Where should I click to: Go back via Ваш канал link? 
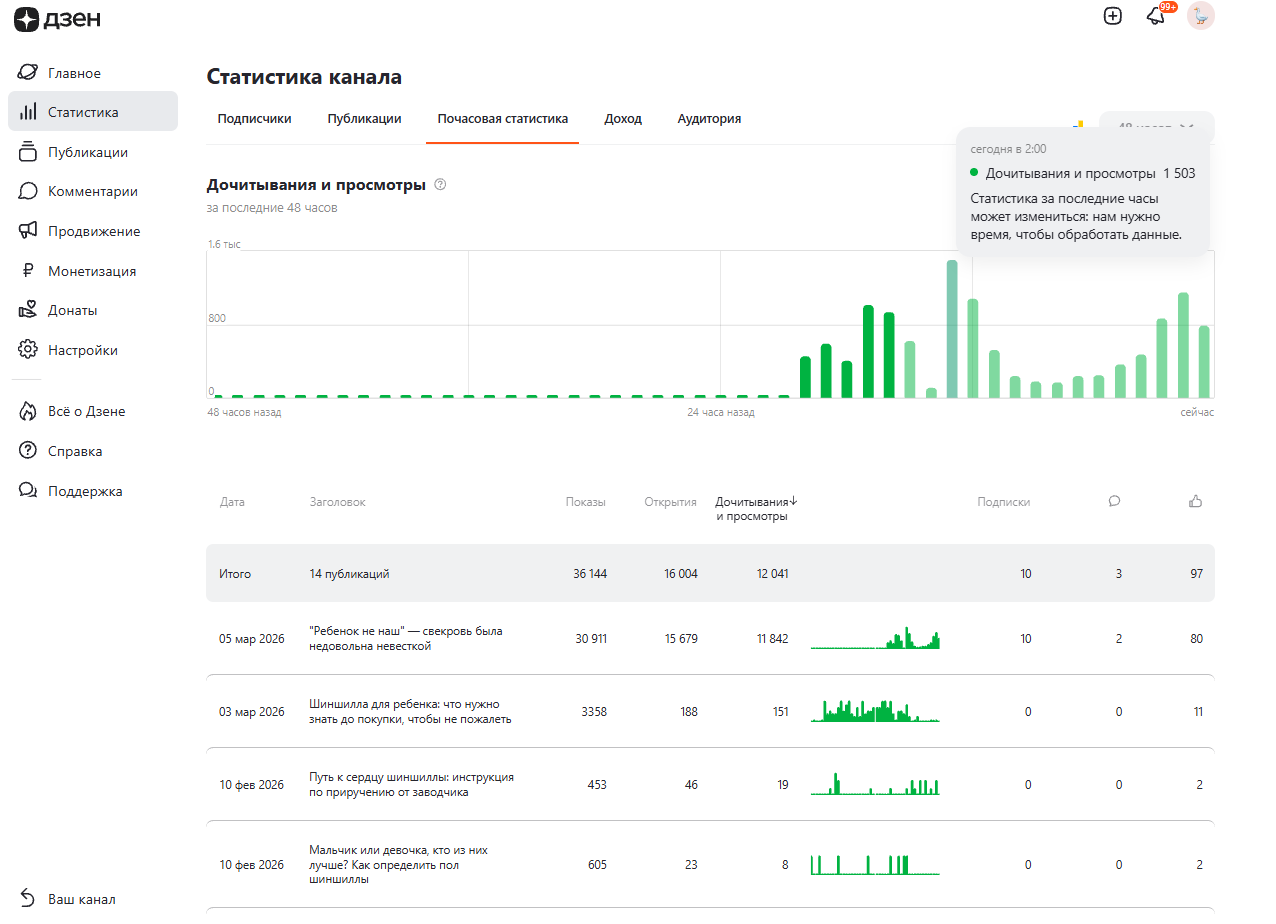81,899
